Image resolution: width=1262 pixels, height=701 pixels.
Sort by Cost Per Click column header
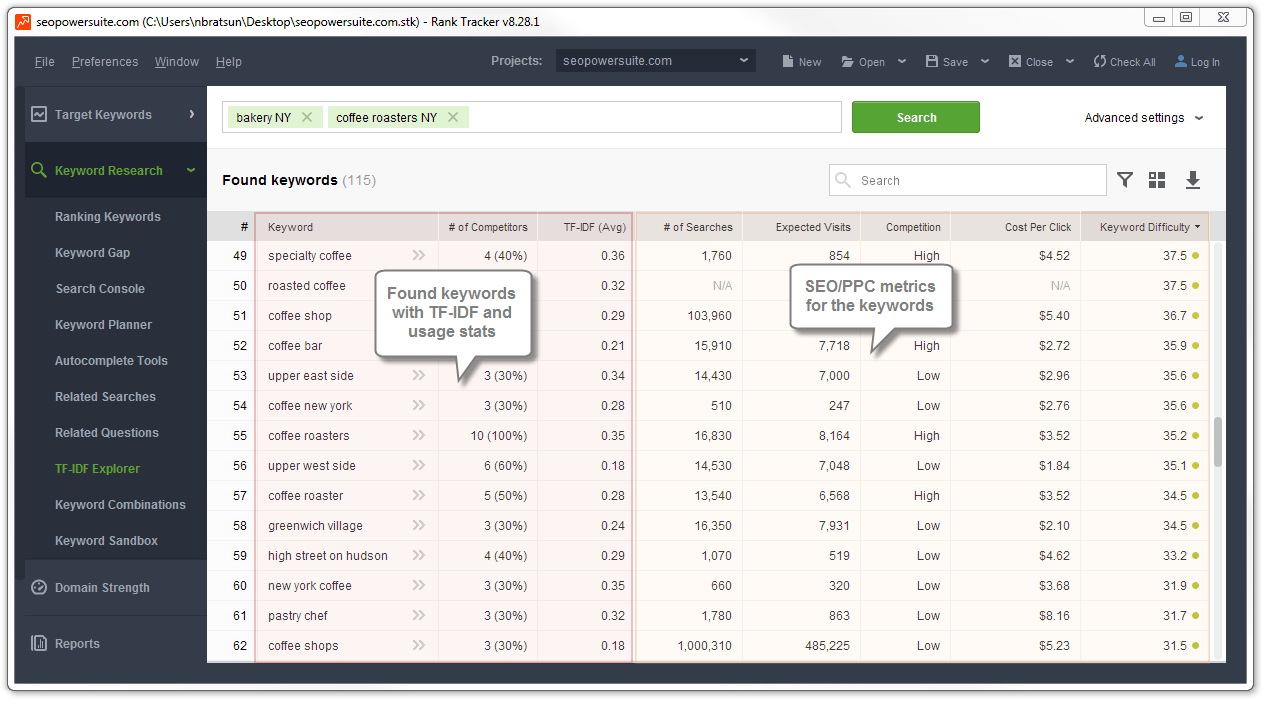click(x=1016, y=227)
